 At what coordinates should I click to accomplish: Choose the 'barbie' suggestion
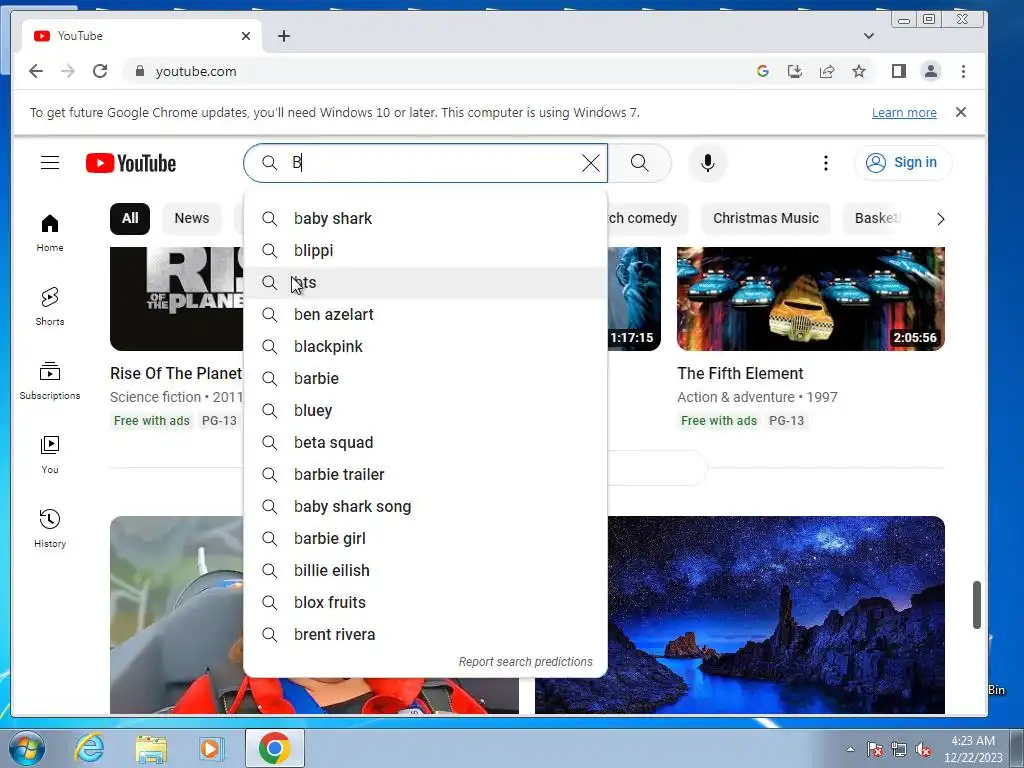(x=425, y=378)
